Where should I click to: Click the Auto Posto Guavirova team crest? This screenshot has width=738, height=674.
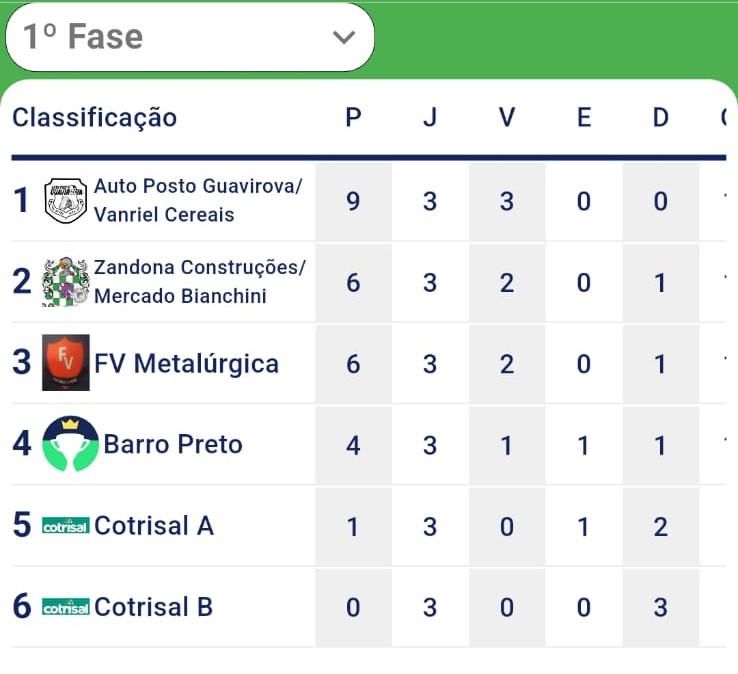pyautogui.click(x=66, y=201)
